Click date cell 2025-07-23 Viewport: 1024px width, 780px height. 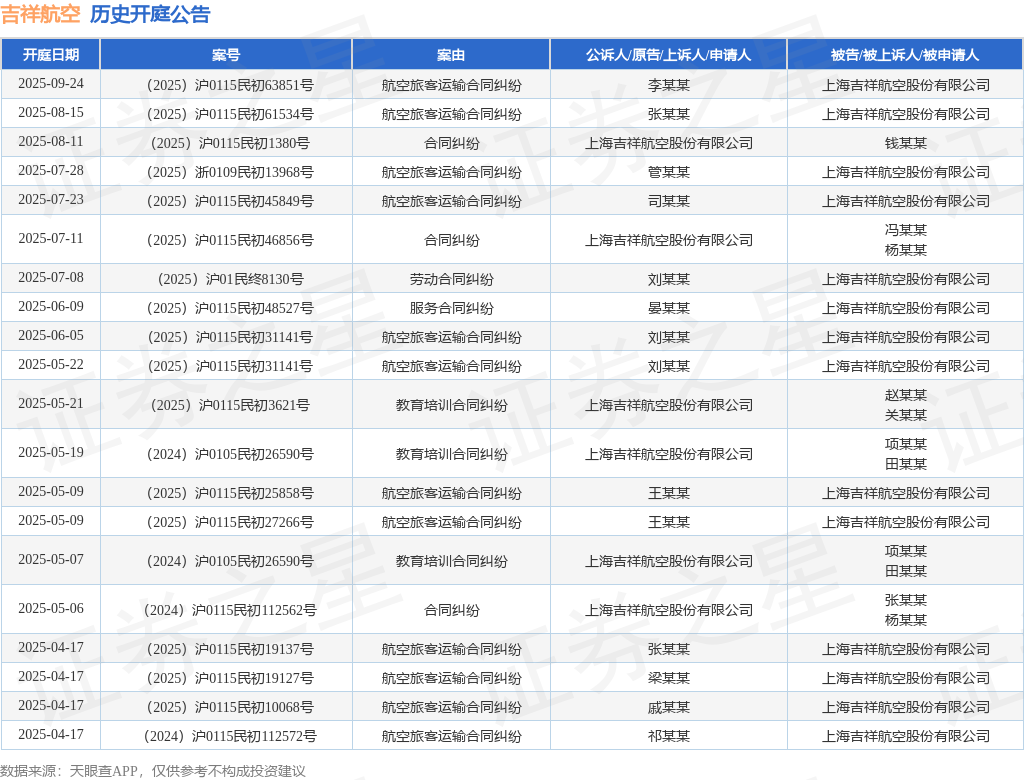pyautogui.click(x=51, y=199)
